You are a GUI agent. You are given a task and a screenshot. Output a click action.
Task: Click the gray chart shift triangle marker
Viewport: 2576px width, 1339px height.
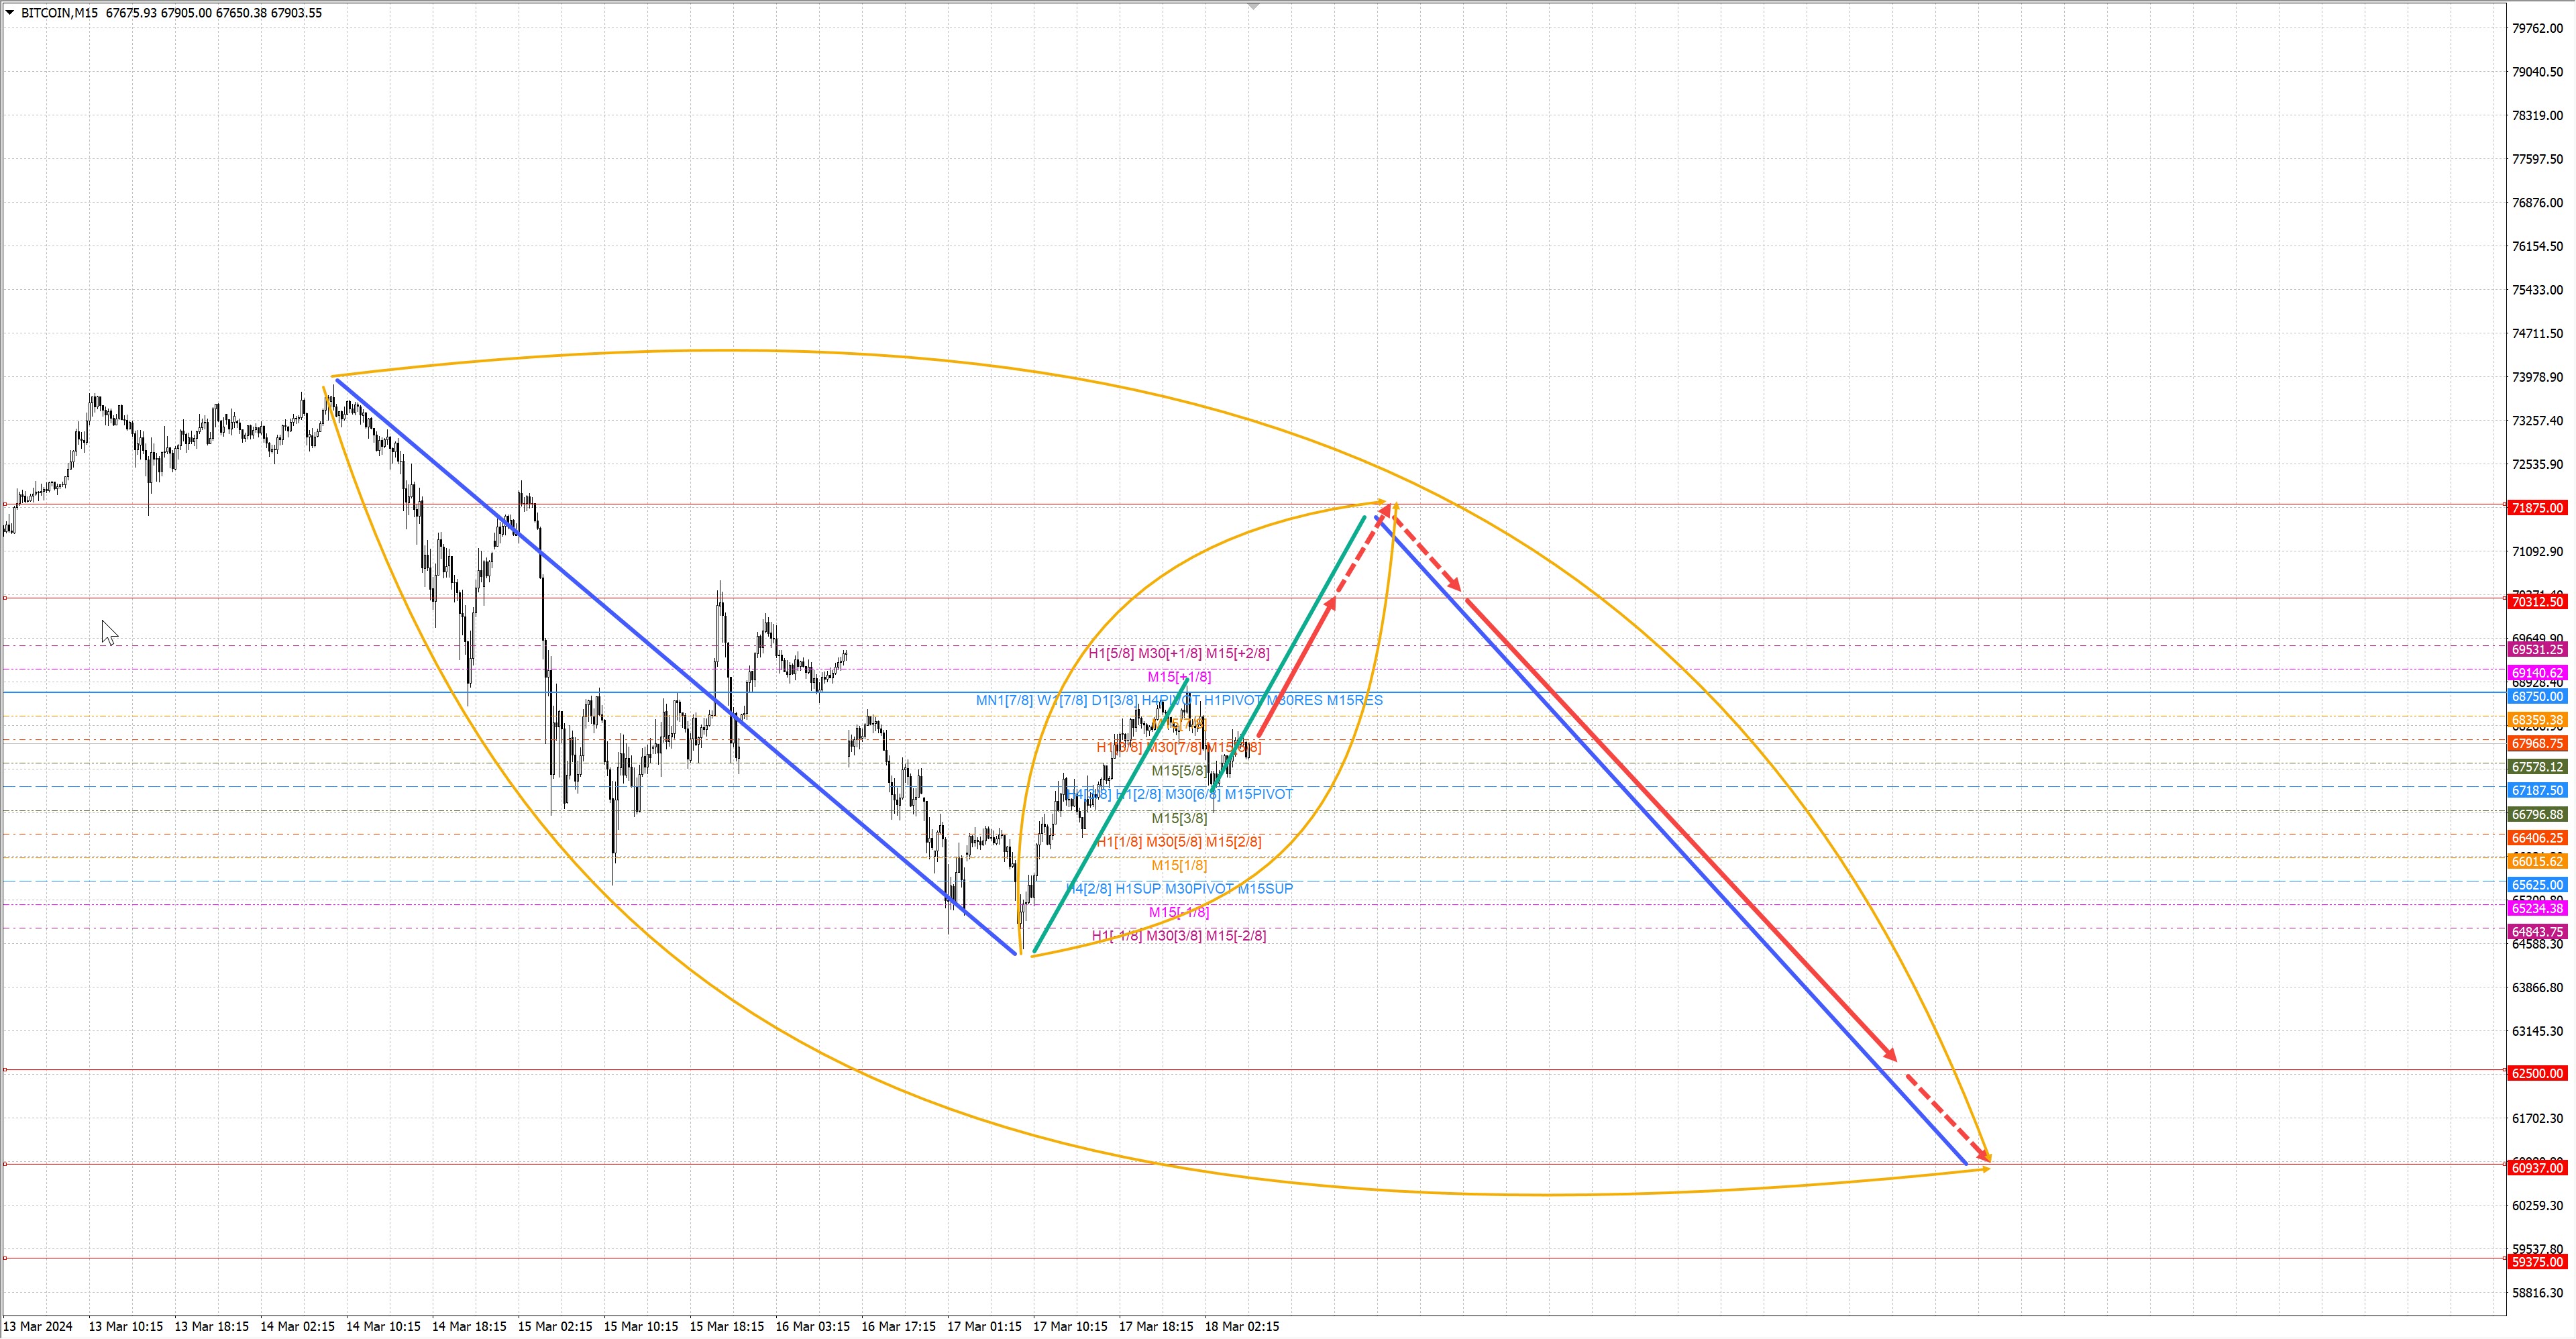[1253, 6]
